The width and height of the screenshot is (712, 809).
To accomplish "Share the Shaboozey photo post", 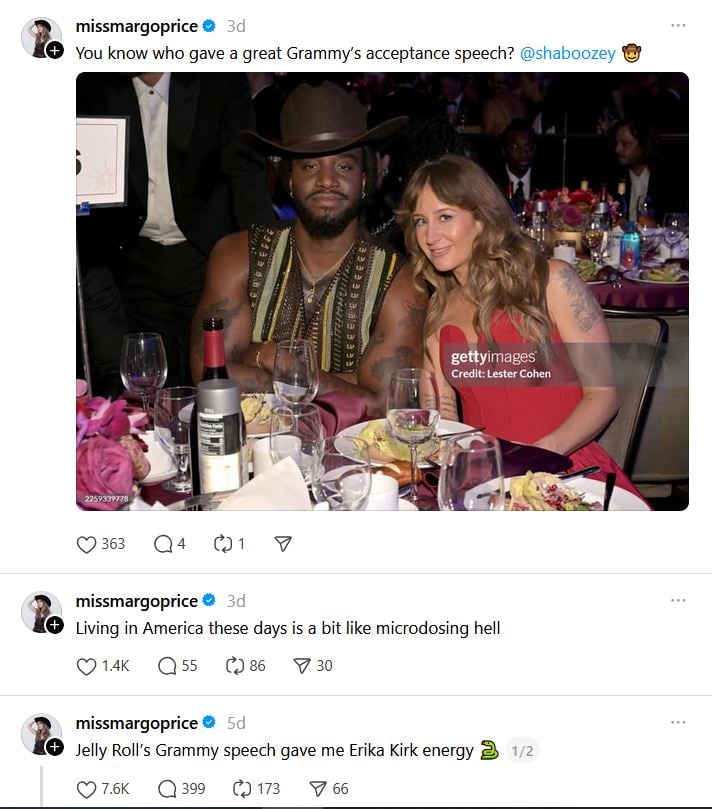I will tap(283, 543).
